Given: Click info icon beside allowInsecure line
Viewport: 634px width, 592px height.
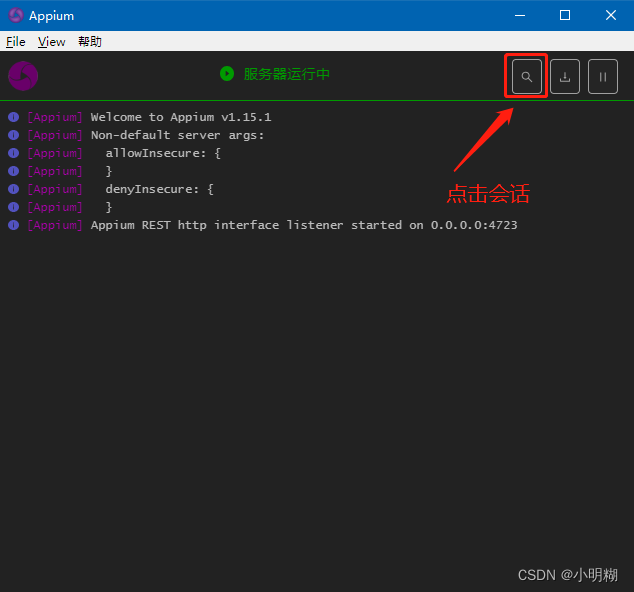Looking at the screenshot, I should pos(13,153).
